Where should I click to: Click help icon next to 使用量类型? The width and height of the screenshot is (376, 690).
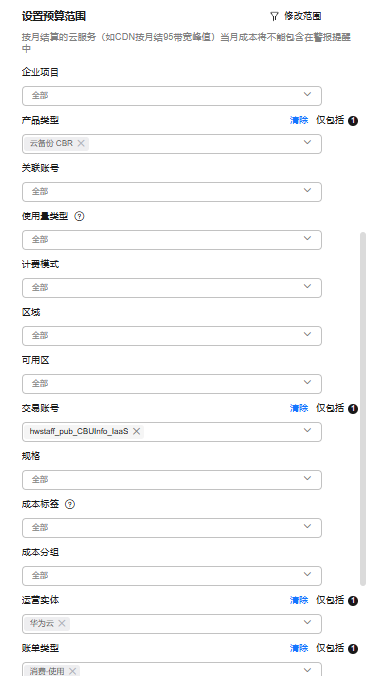tap(79, 217)
